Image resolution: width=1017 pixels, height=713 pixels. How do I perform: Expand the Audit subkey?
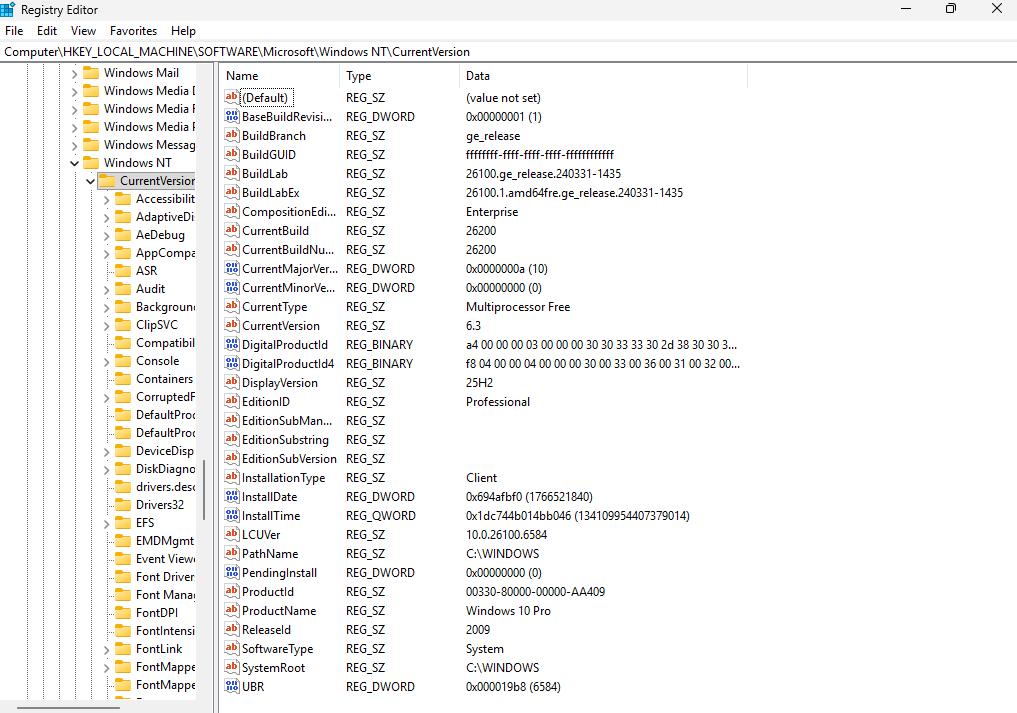click(x=107, y=290)
